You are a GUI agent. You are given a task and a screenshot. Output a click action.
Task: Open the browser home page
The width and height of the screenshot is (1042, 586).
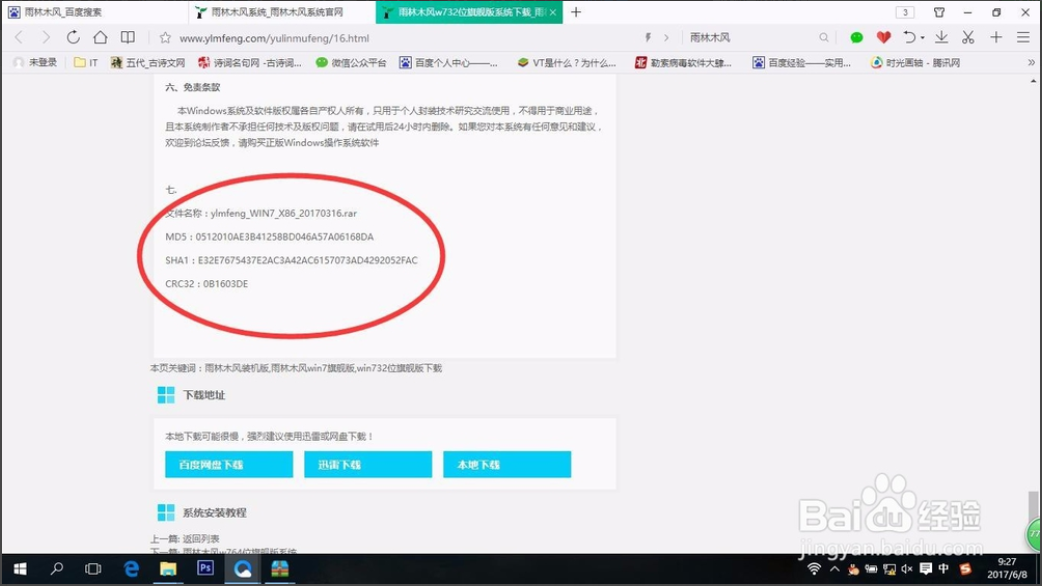tap(100, 38)
